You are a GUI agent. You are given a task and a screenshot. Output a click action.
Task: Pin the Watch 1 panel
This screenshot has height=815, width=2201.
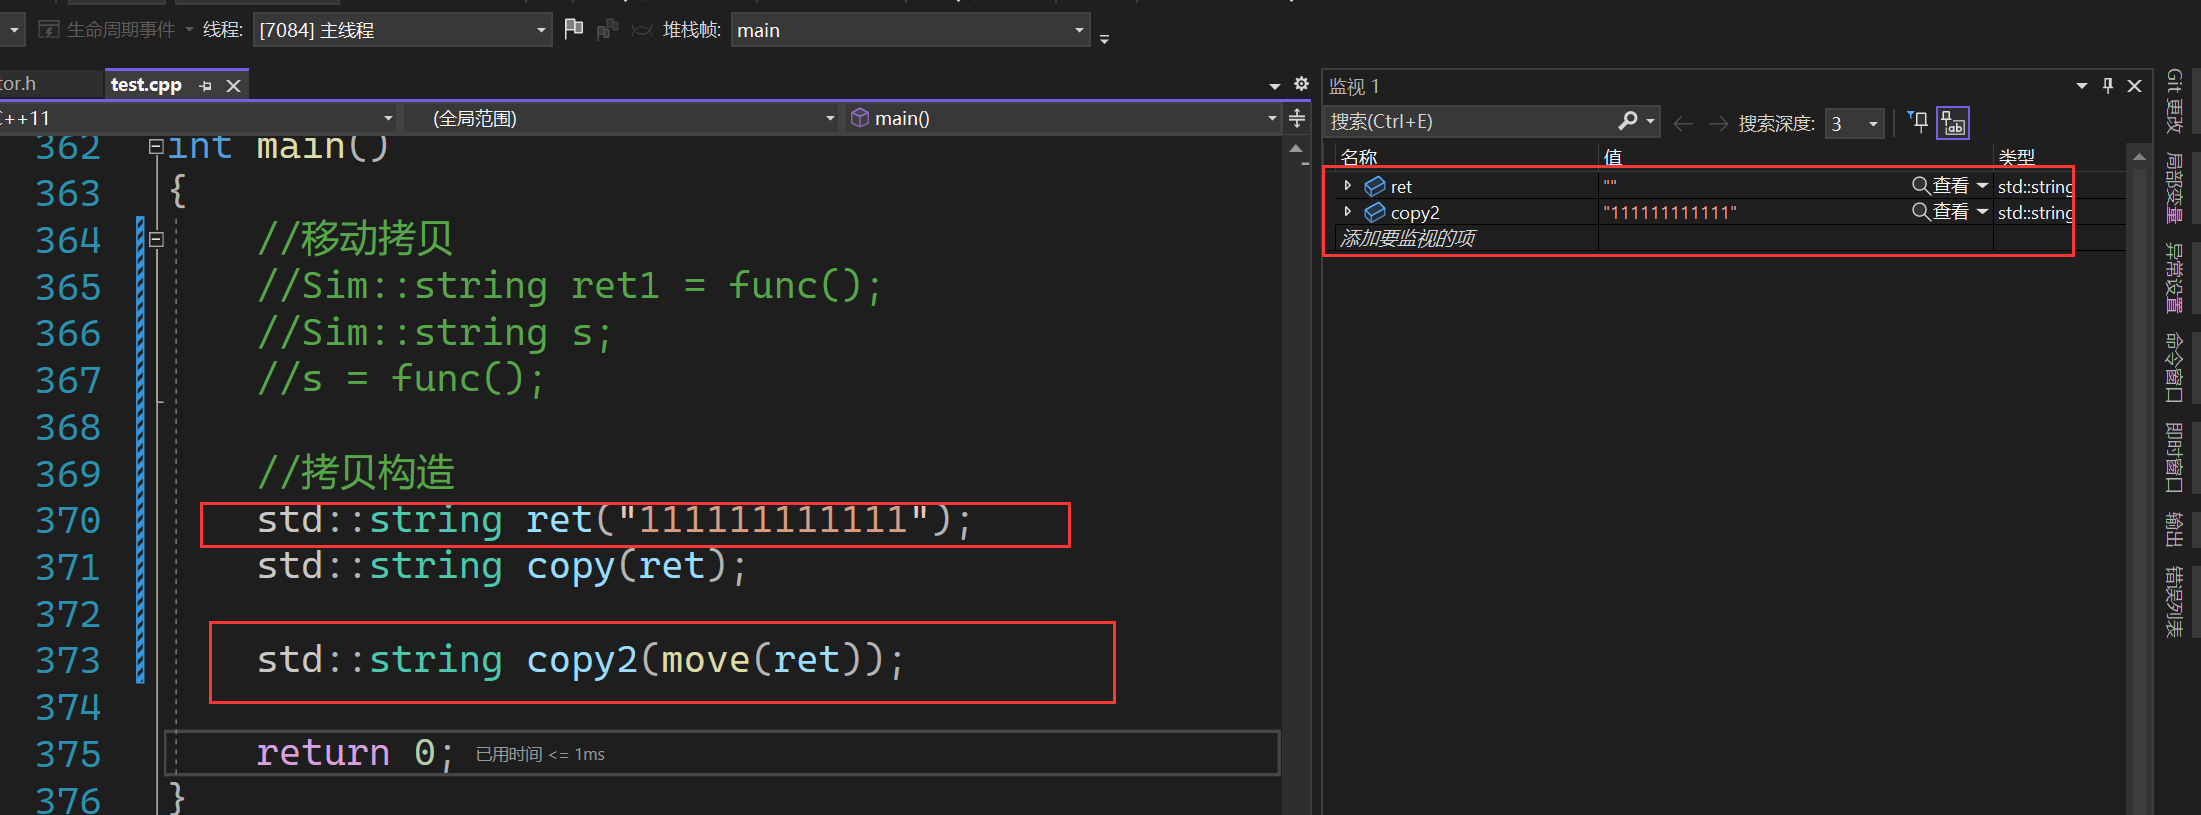(x=2108, y=86)
